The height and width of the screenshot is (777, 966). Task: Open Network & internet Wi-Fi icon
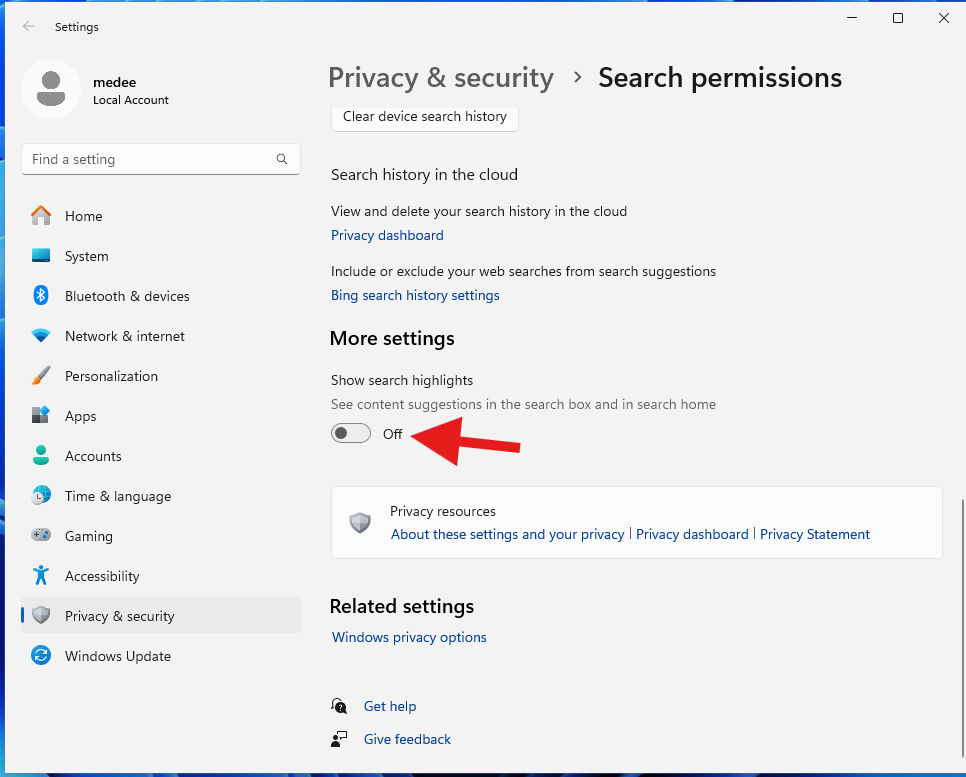(x=41, y=336)
